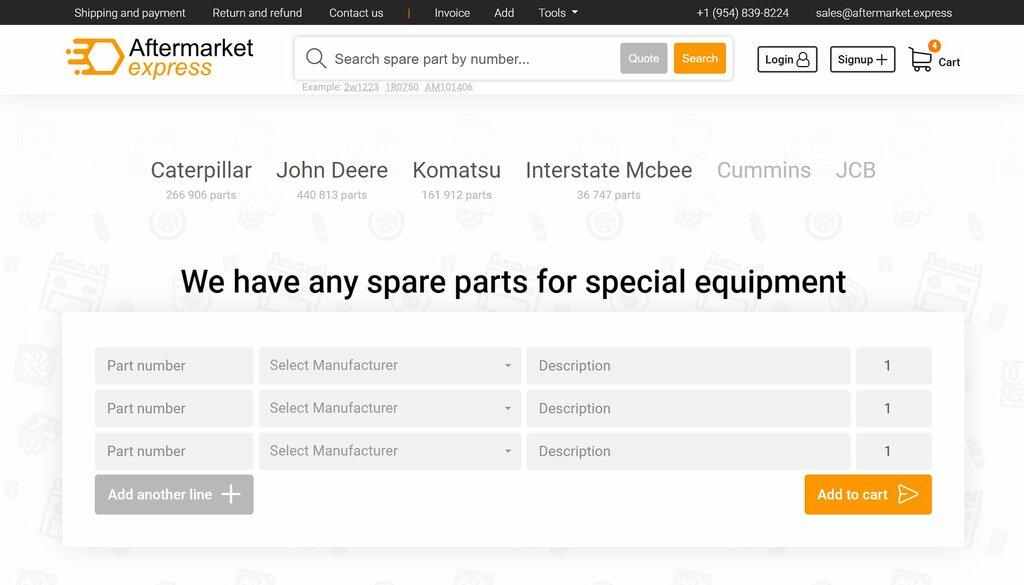This screenshot has height=585, width=1024.
Task: Click the arrow icon on Add to cart
Action: click(x=907, y=494)
